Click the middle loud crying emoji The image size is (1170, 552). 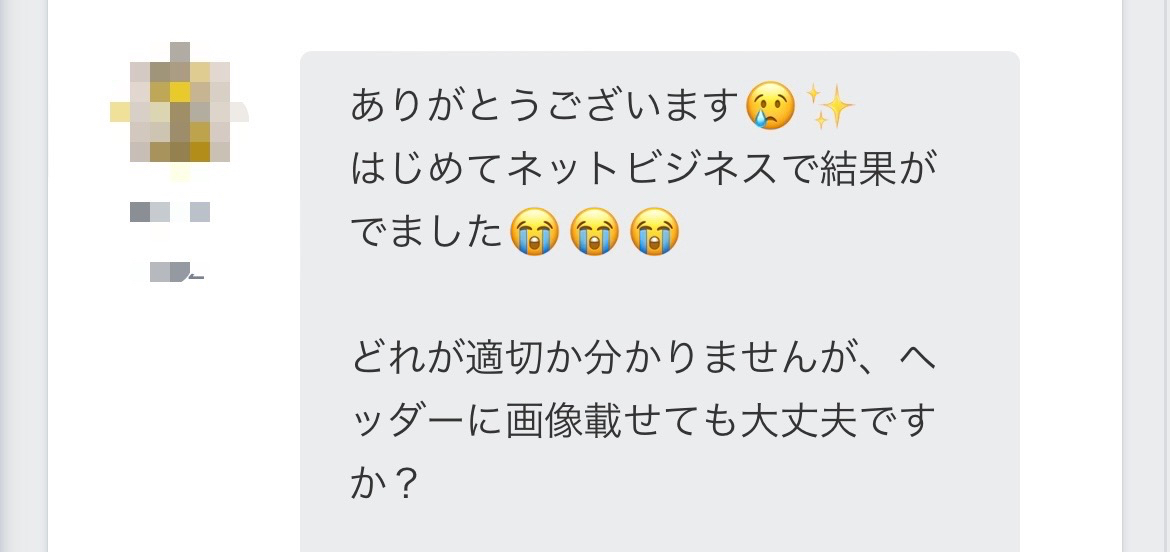click(x=595, y=232)
